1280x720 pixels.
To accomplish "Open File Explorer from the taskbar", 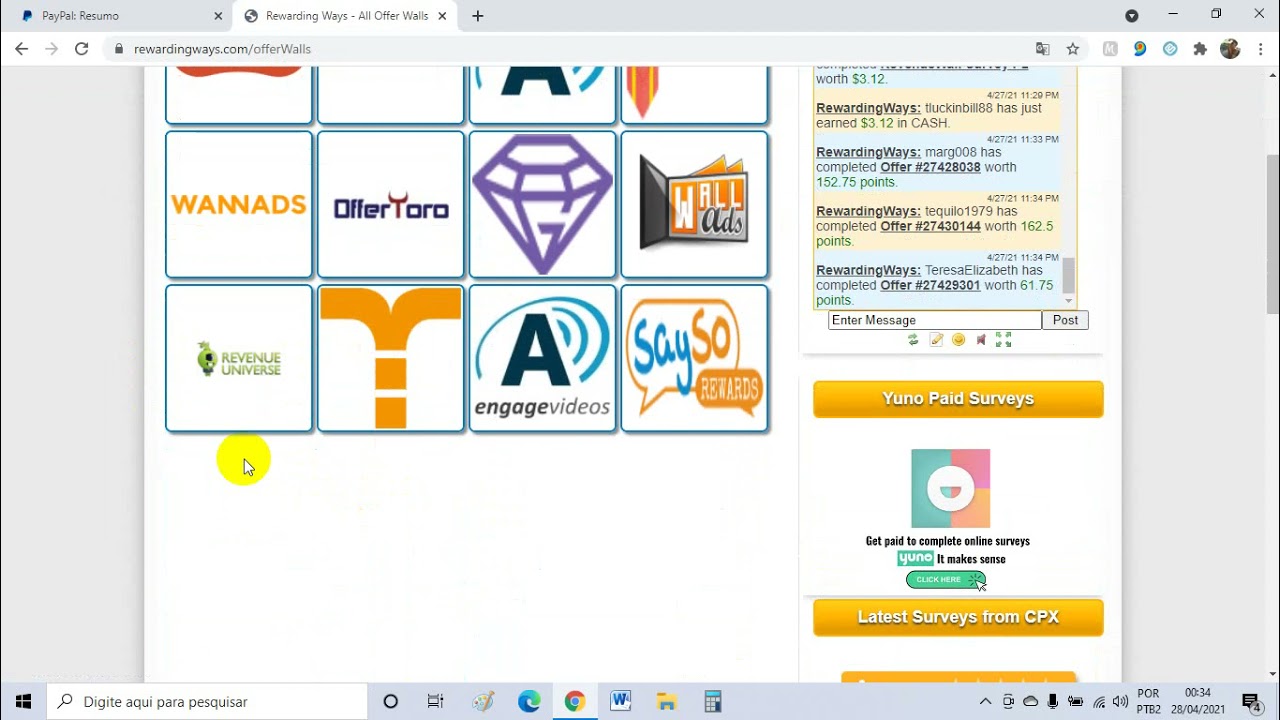I will tap(666, 701).
